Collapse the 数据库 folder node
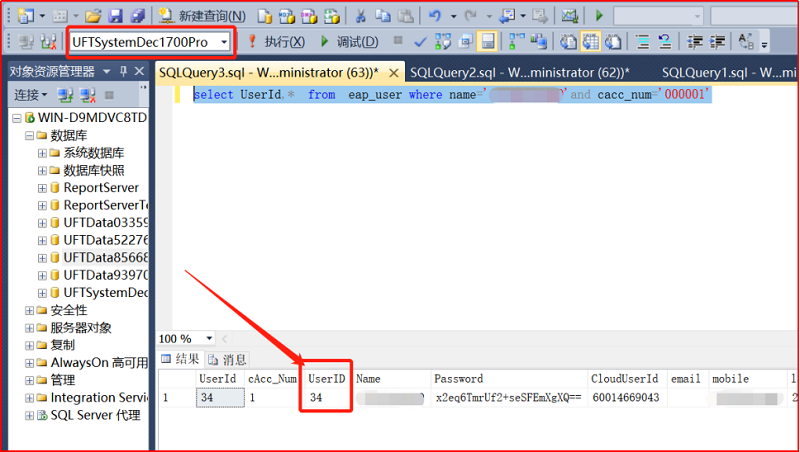Viewport: 800px width, 452px height. 29,136
